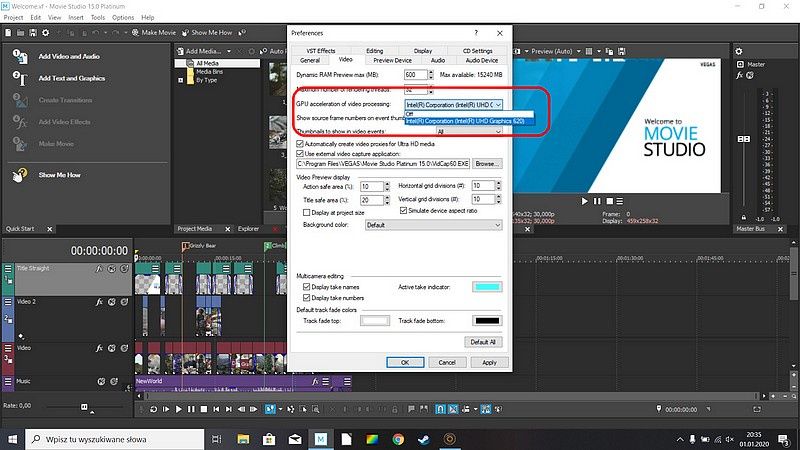This screenshot has width=800, height=450.
Task: Open the Insert menu
Action: point(76,17)
